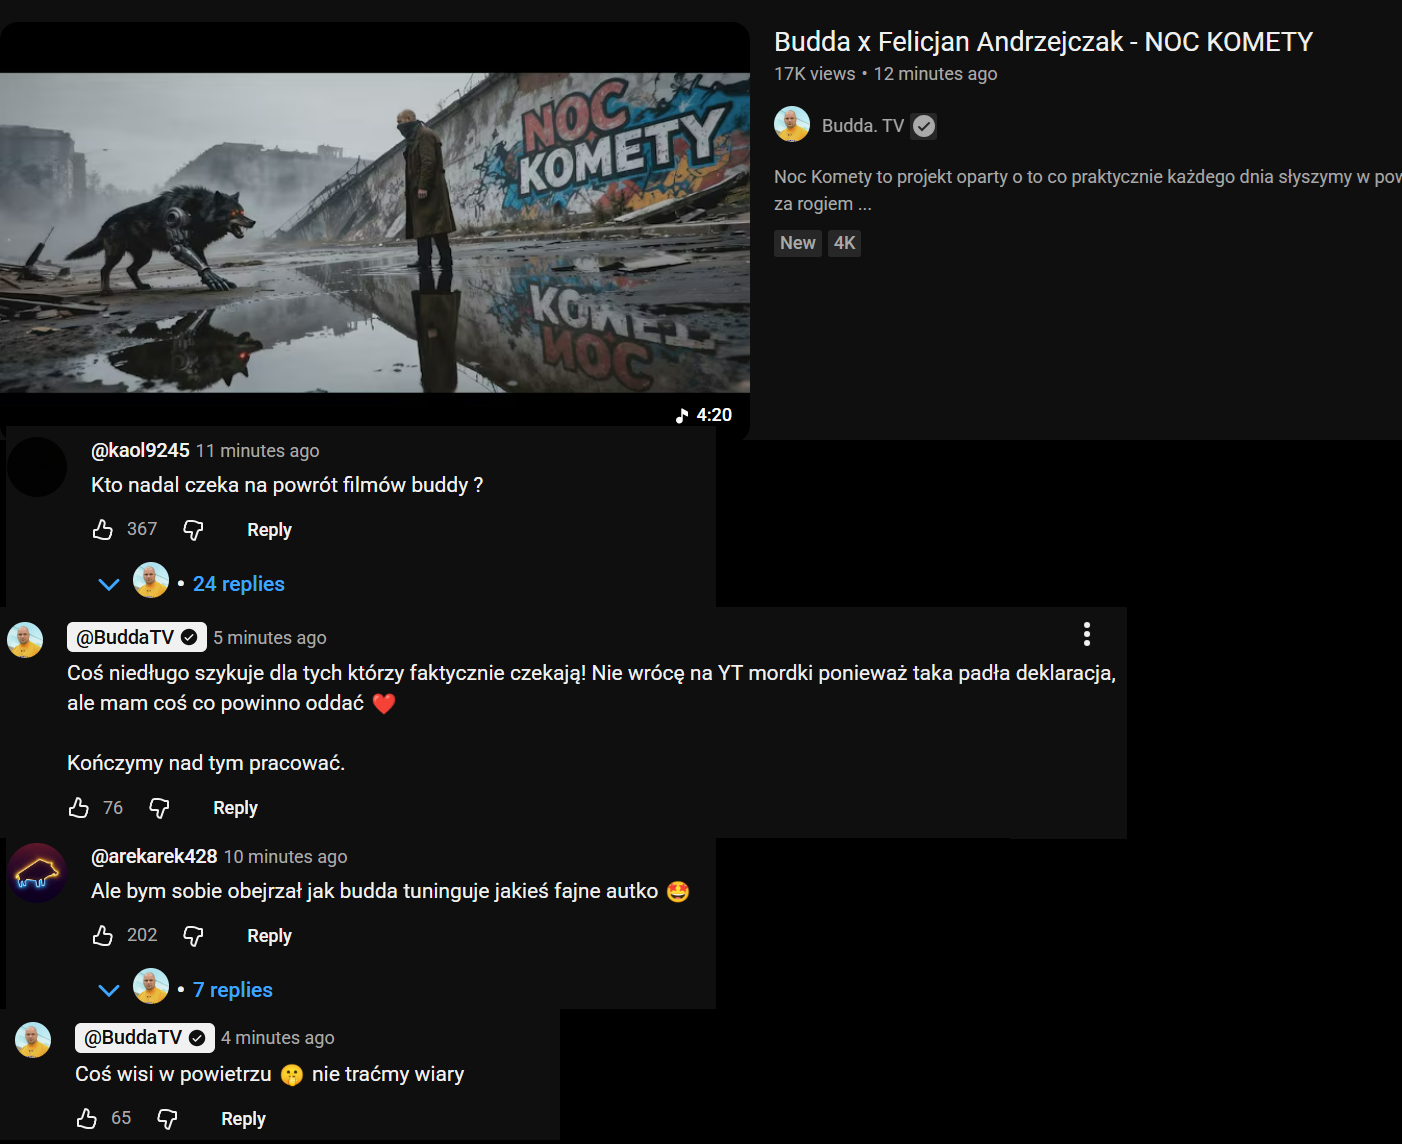Reply to @kaol9245's comment
Viewport: 1402px width, 1144px height.
point(269,530)
